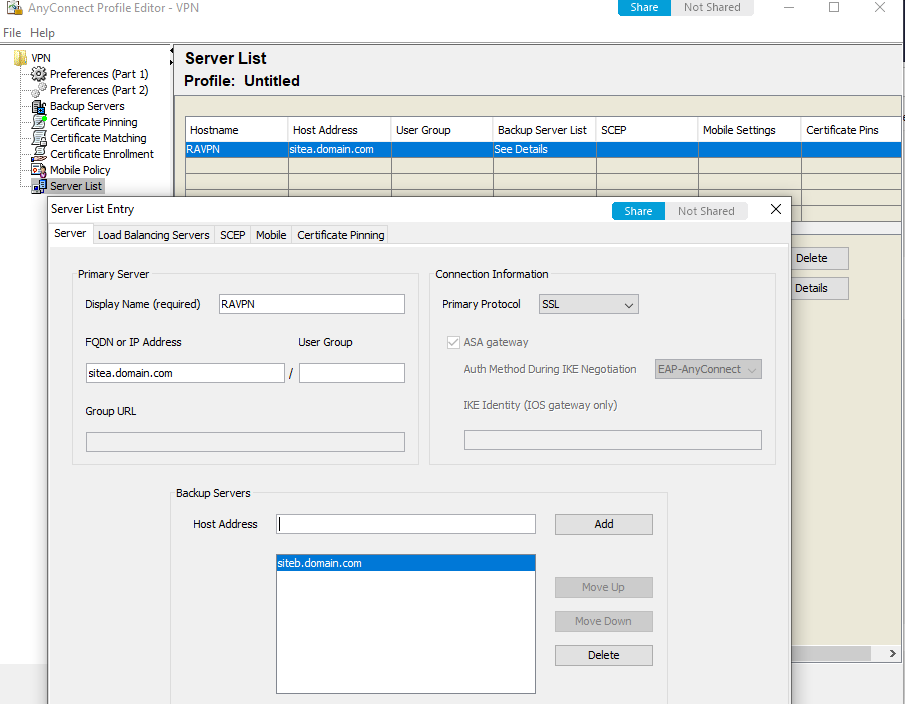Click sitea.domain.com in Host Address column
905x704 pixels.
point(339,149)
